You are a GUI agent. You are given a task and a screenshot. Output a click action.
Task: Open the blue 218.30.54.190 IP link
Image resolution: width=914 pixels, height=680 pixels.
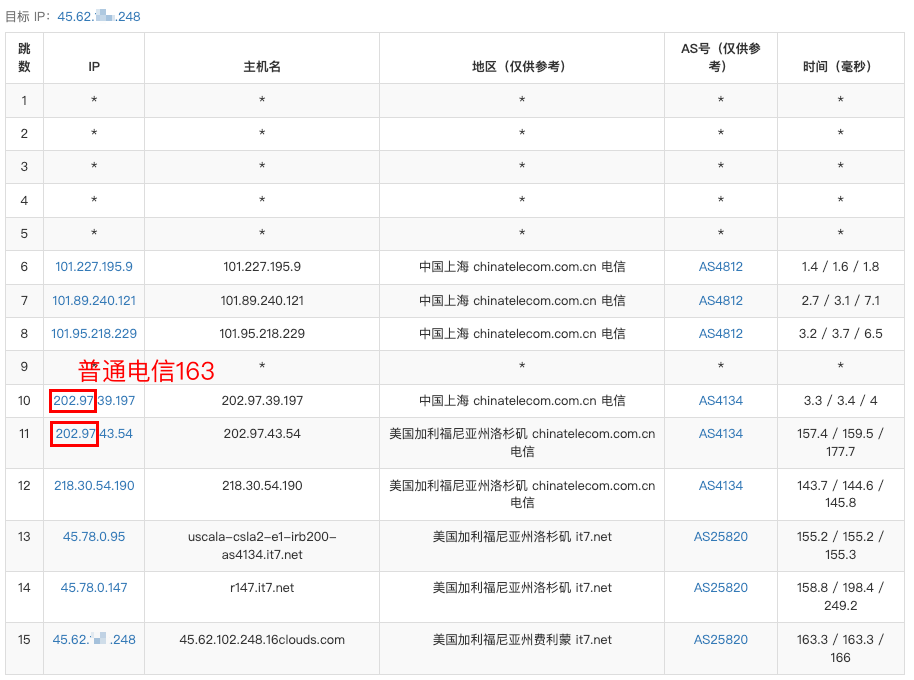94,485
